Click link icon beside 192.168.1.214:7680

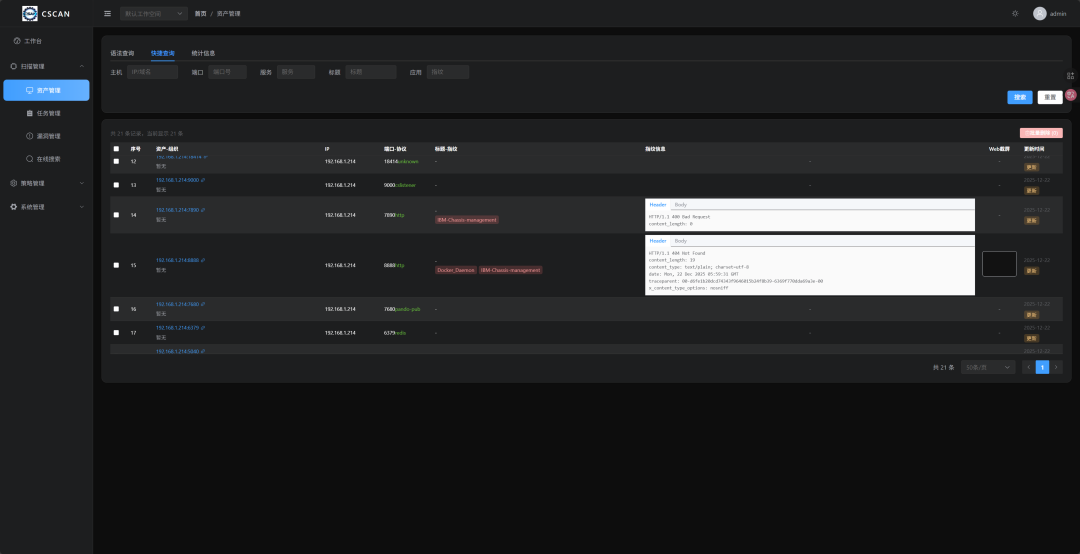tap(202, 304)
